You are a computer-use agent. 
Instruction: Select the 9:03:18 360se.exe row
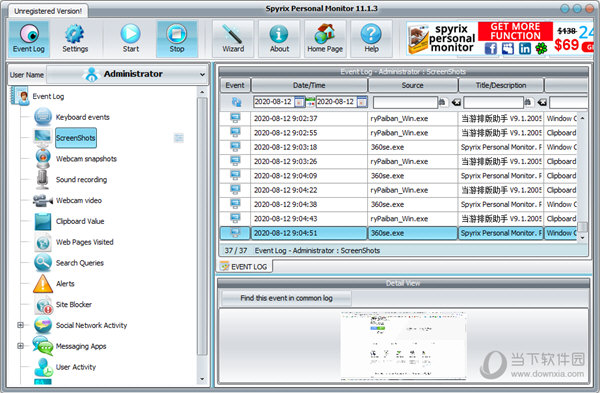coord(398,147)
